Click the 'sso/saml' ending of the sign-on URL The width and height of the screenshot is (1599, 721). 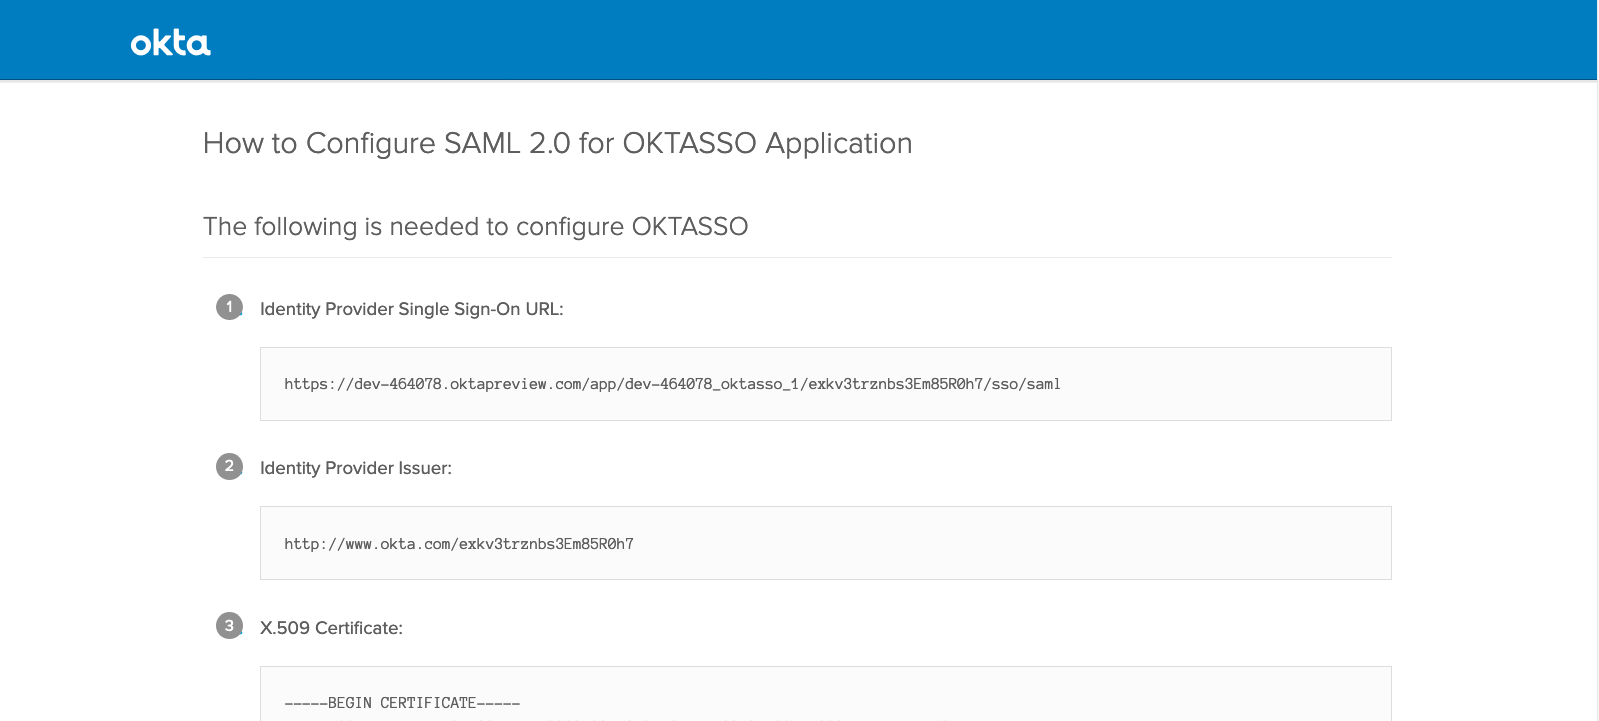click(x=1025, y=384)
